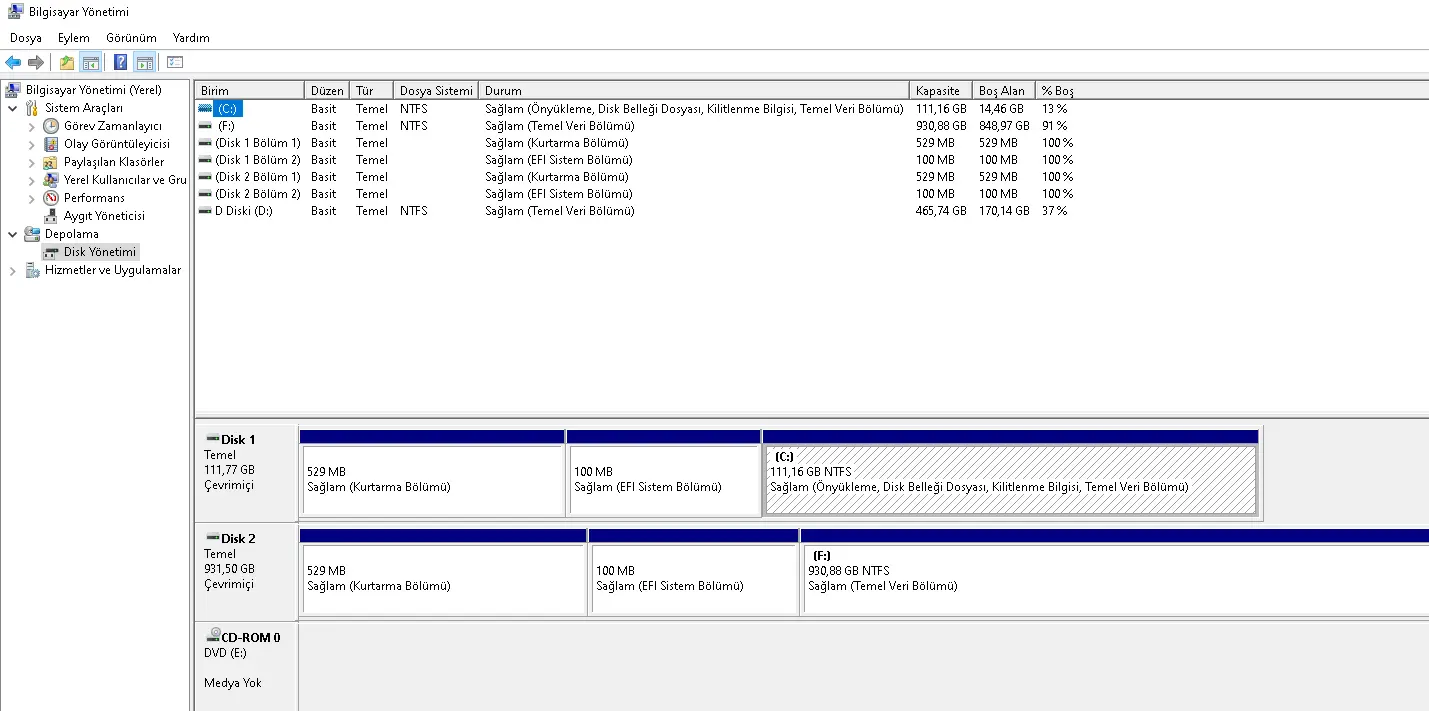Collapse the Depolama tree node
This screenshot has width=1429, height=711.
[12, 234]
